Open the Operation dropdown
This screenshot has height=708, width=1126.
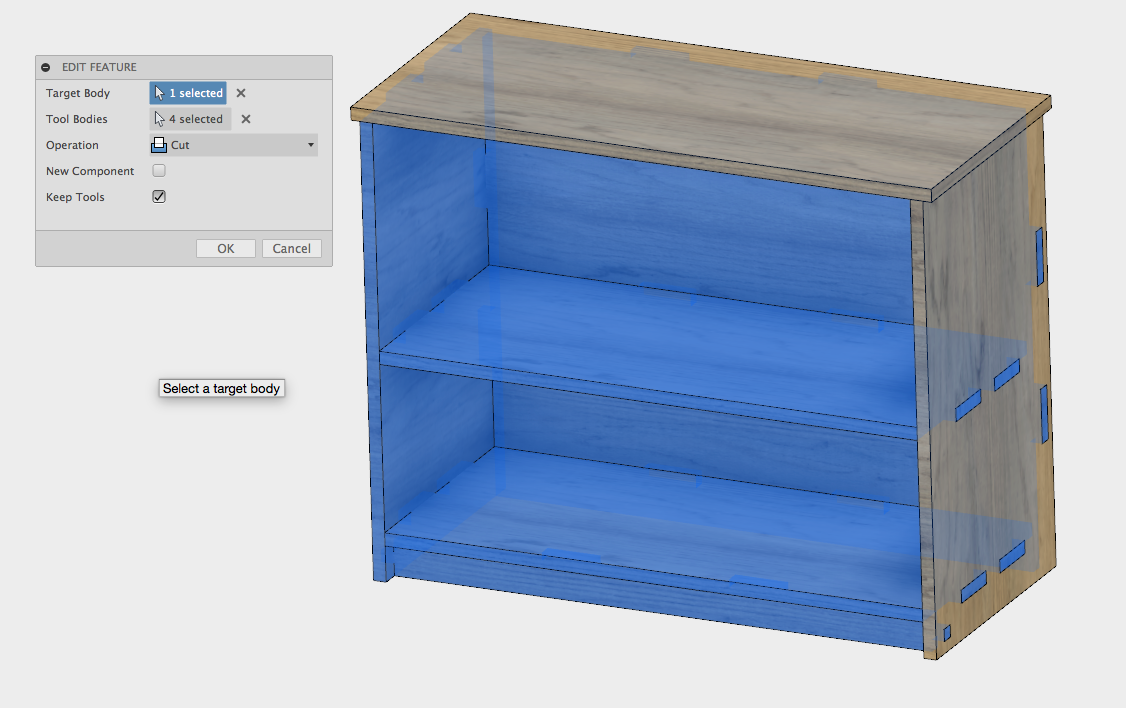pyautogui.click(x=232, y=144)
